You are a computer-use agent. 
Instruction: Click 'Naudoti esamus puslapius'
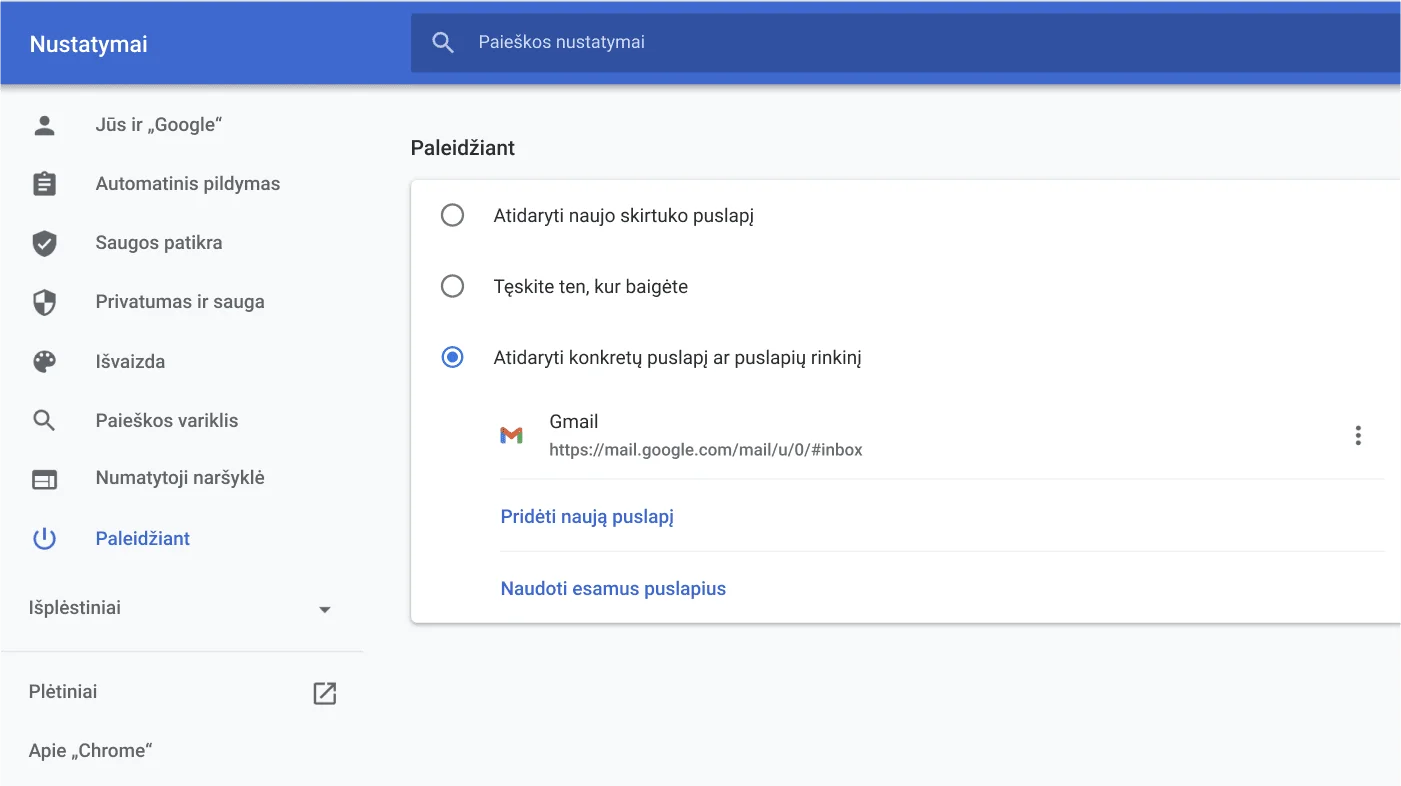point(613,588)
